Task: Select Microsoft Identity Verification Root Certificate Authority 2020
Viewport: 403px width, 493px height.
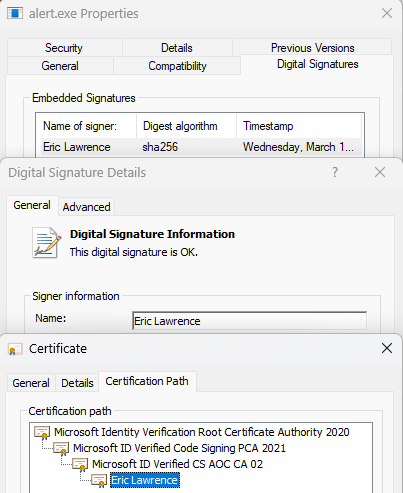Action: pos(202,432)
